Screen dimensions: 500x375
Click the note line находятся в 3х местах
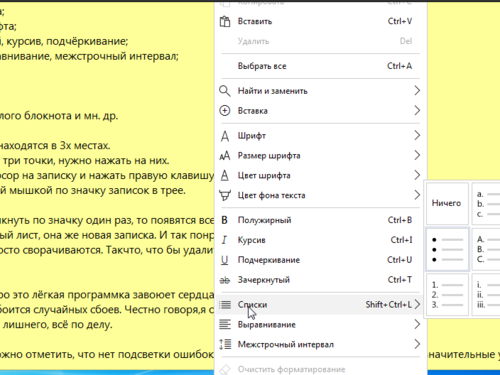pyautogui.click(x=55, y=146)
